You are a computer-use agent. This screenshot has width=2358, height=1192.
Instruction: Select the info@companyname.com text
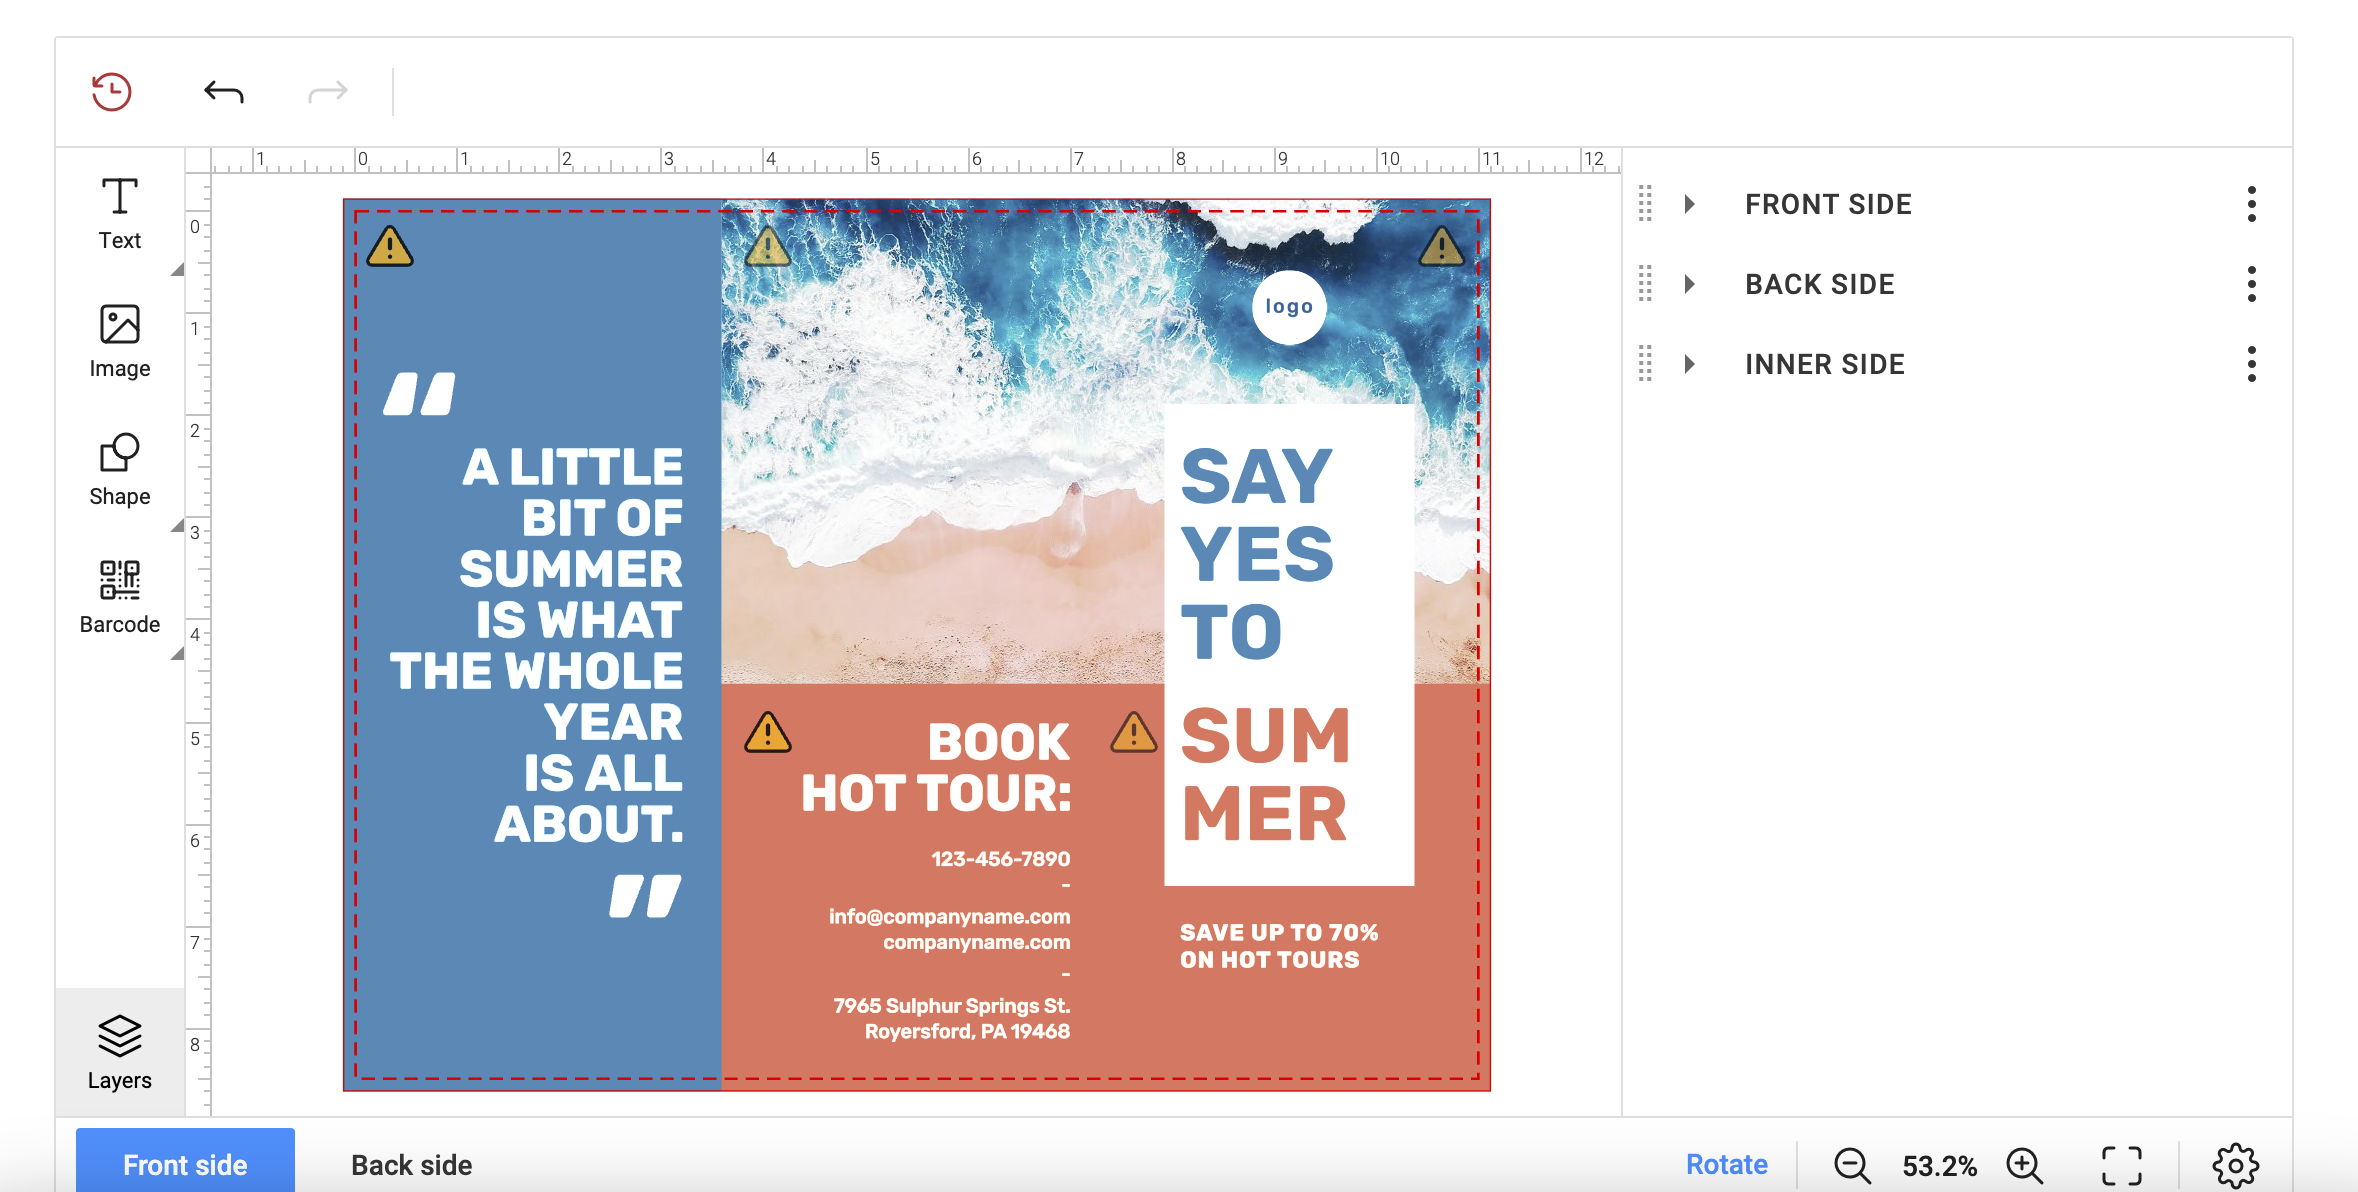coord(949,917)
